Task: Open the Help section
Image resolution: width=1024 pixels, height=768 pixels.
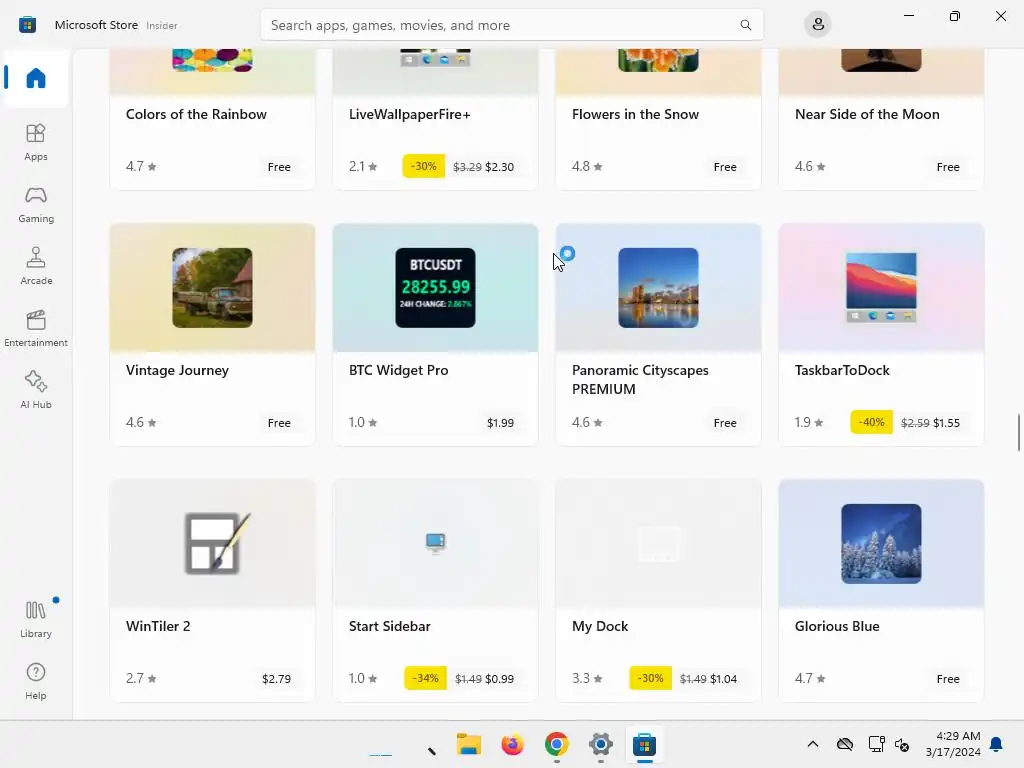Action: click(36, 681)
